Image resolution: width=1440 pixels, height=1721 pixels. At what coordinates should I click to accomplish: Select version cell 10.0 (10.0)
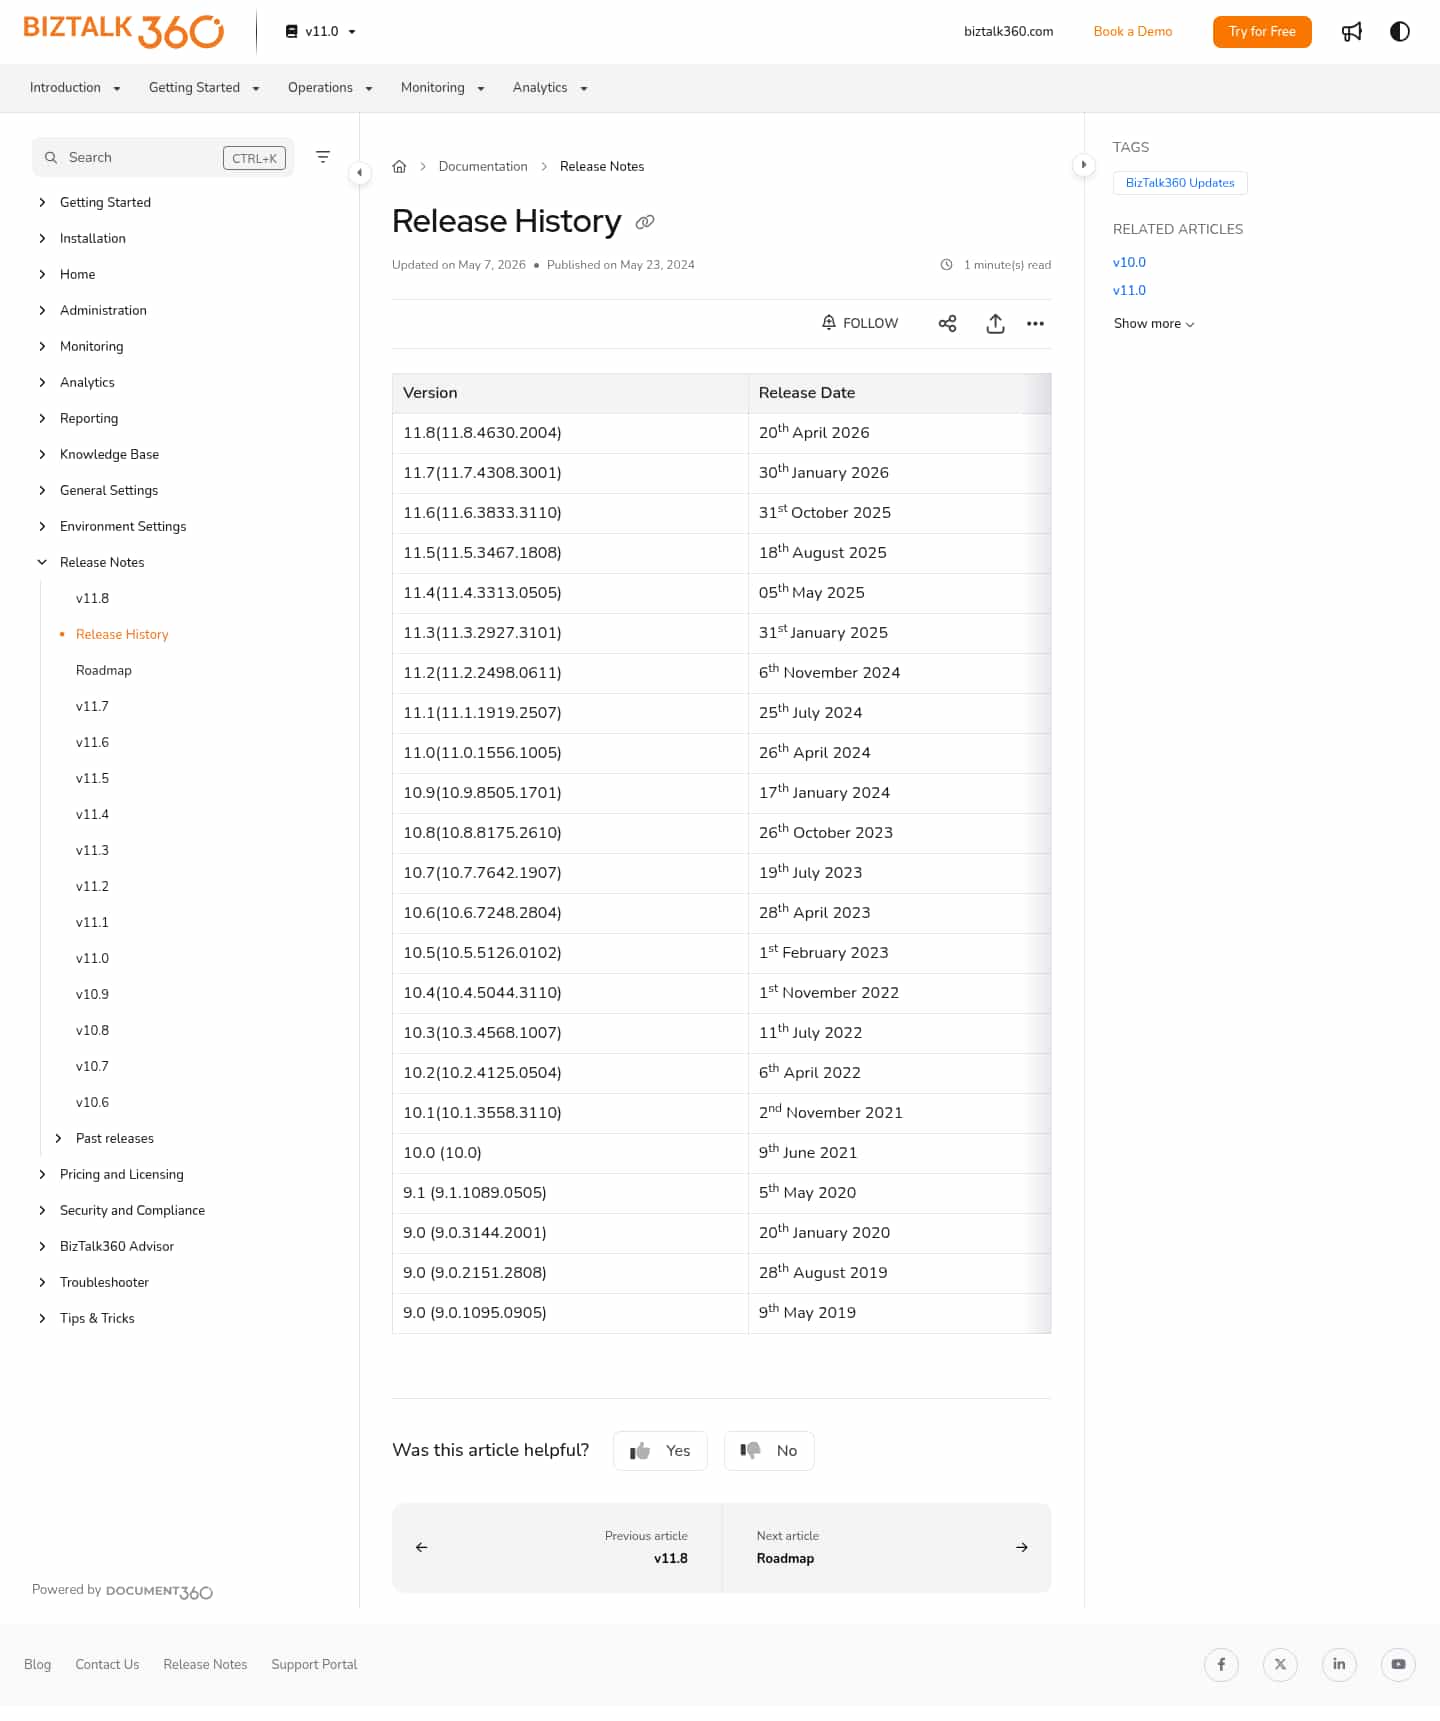coord(570,1154)
